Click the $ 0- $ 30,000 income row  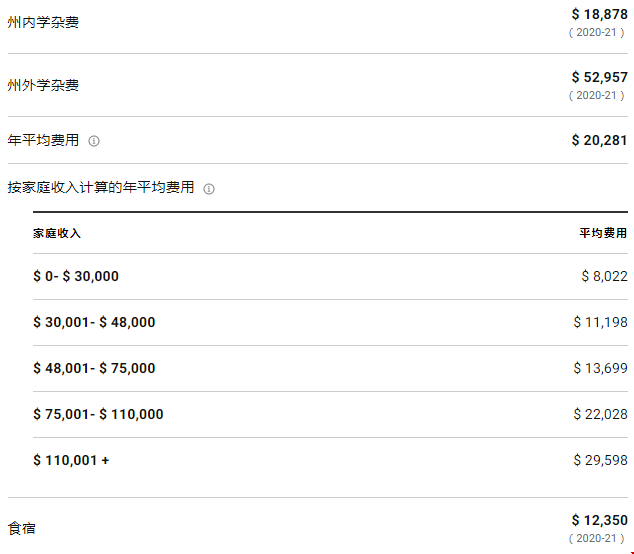point(330,277)
